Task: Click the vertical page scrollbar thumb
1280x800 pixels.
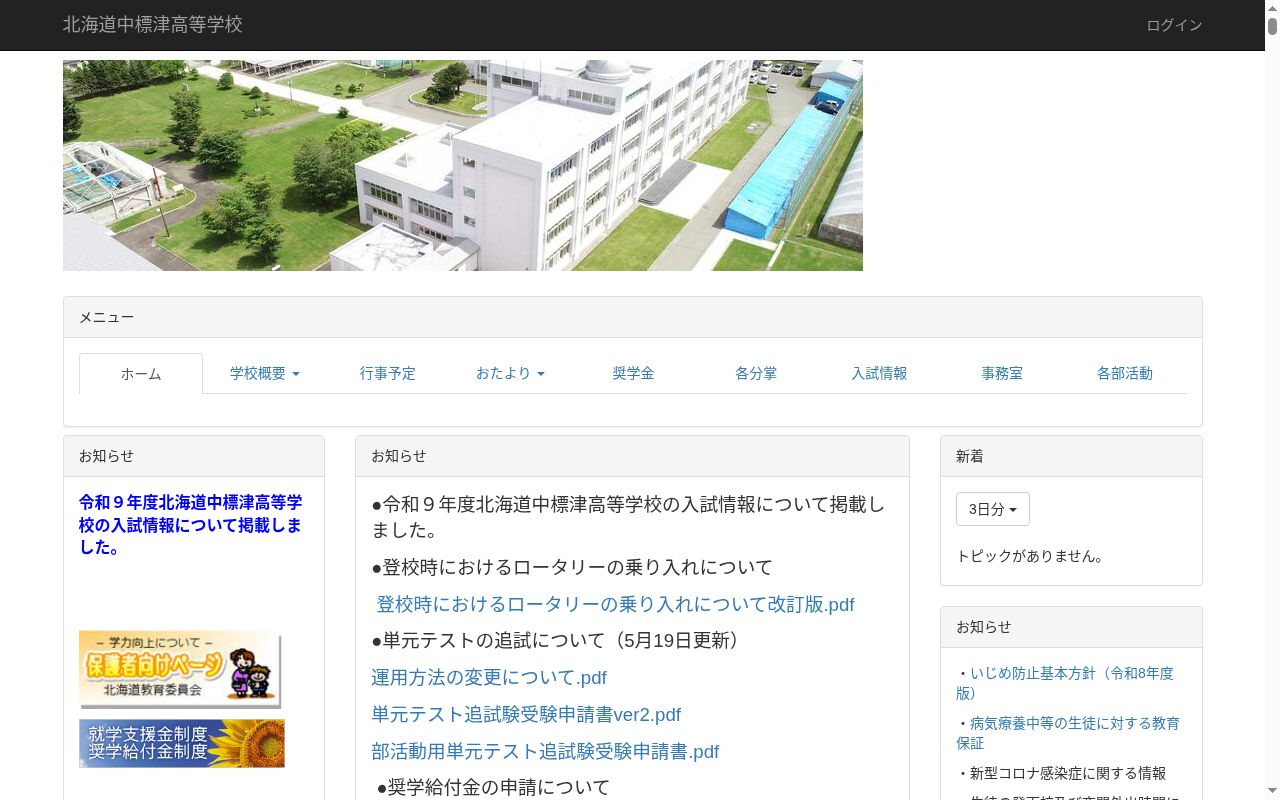Action: pos(1272,26)
